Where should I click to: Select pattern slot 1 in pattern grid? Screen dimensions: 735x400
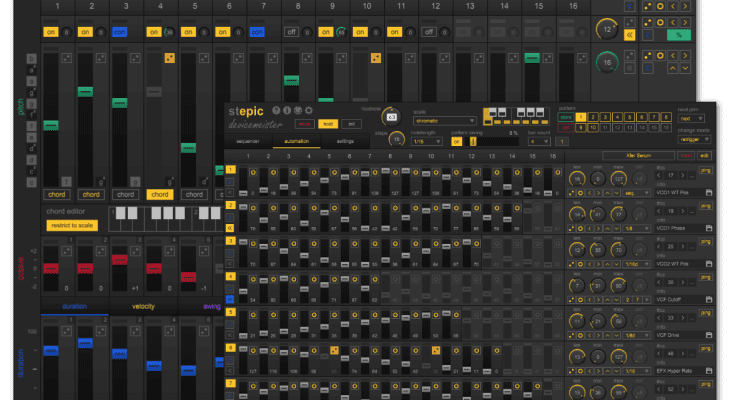pyautogui.click(x=579, y=117)
